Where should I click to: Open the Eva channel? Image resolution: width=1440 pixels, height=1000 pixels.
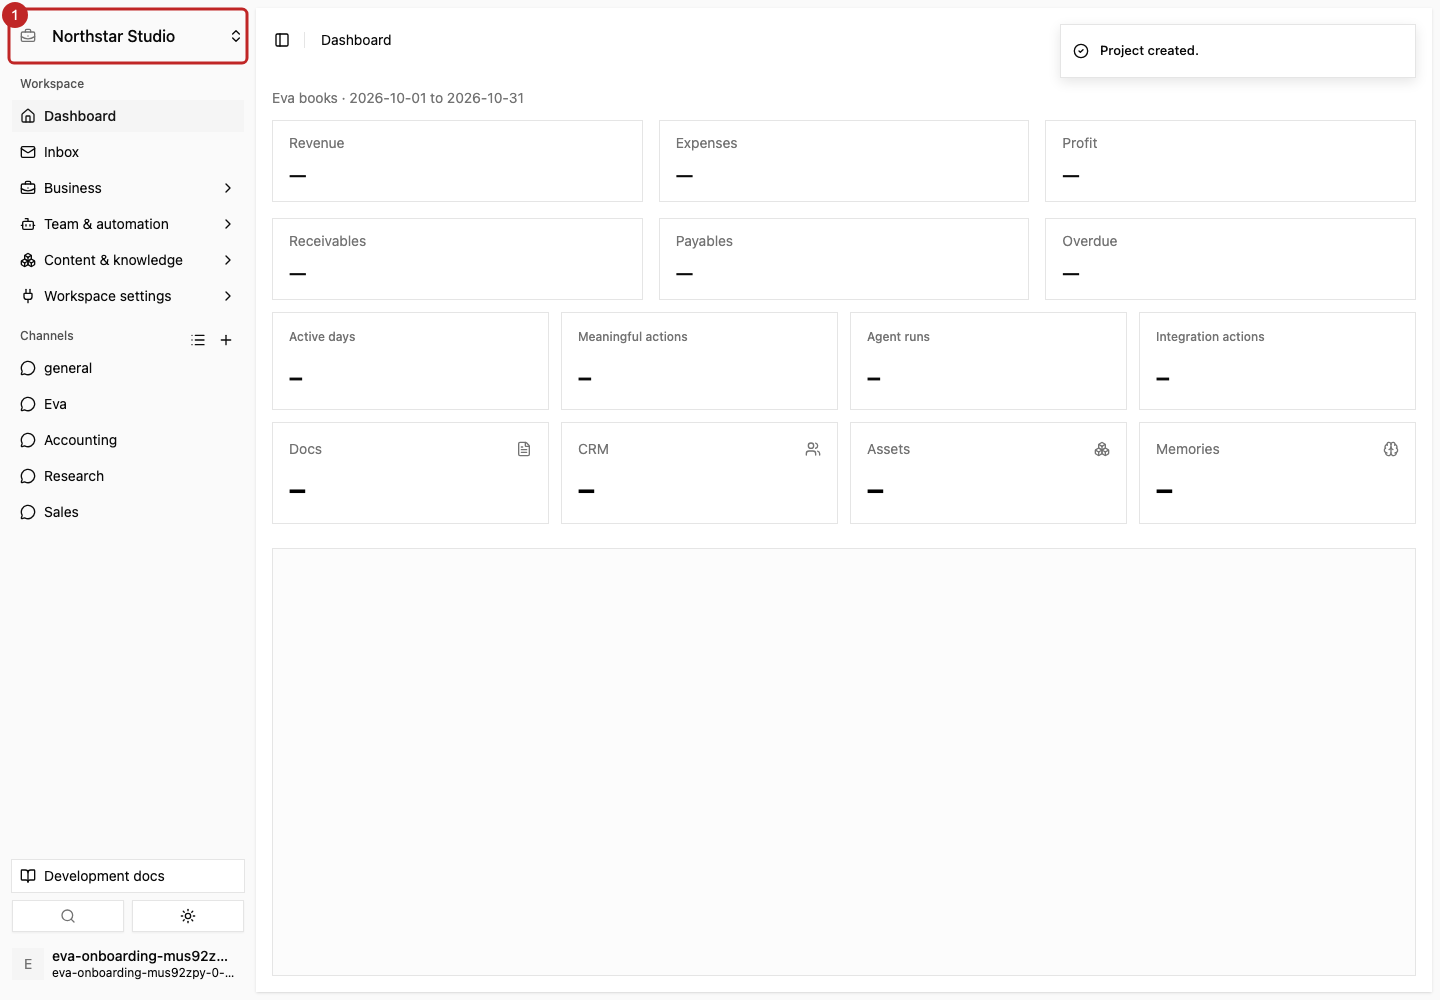[x=128, y=404]
